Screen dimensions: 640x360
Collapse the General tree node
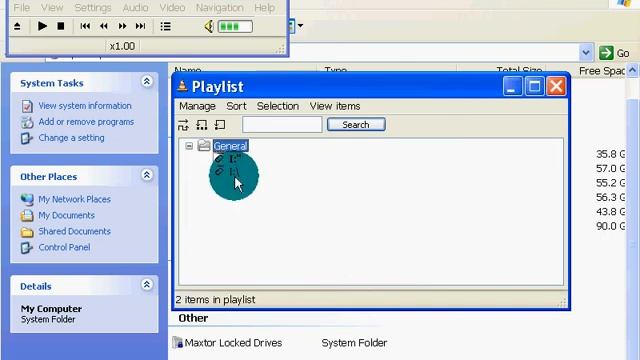click(x=189, y=146)
